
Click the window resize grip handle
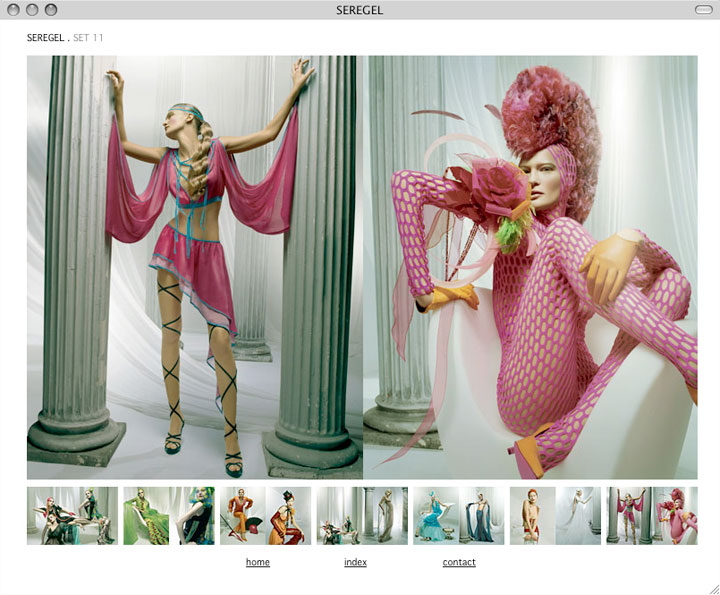pyautogui.click(x=713, y=588)
